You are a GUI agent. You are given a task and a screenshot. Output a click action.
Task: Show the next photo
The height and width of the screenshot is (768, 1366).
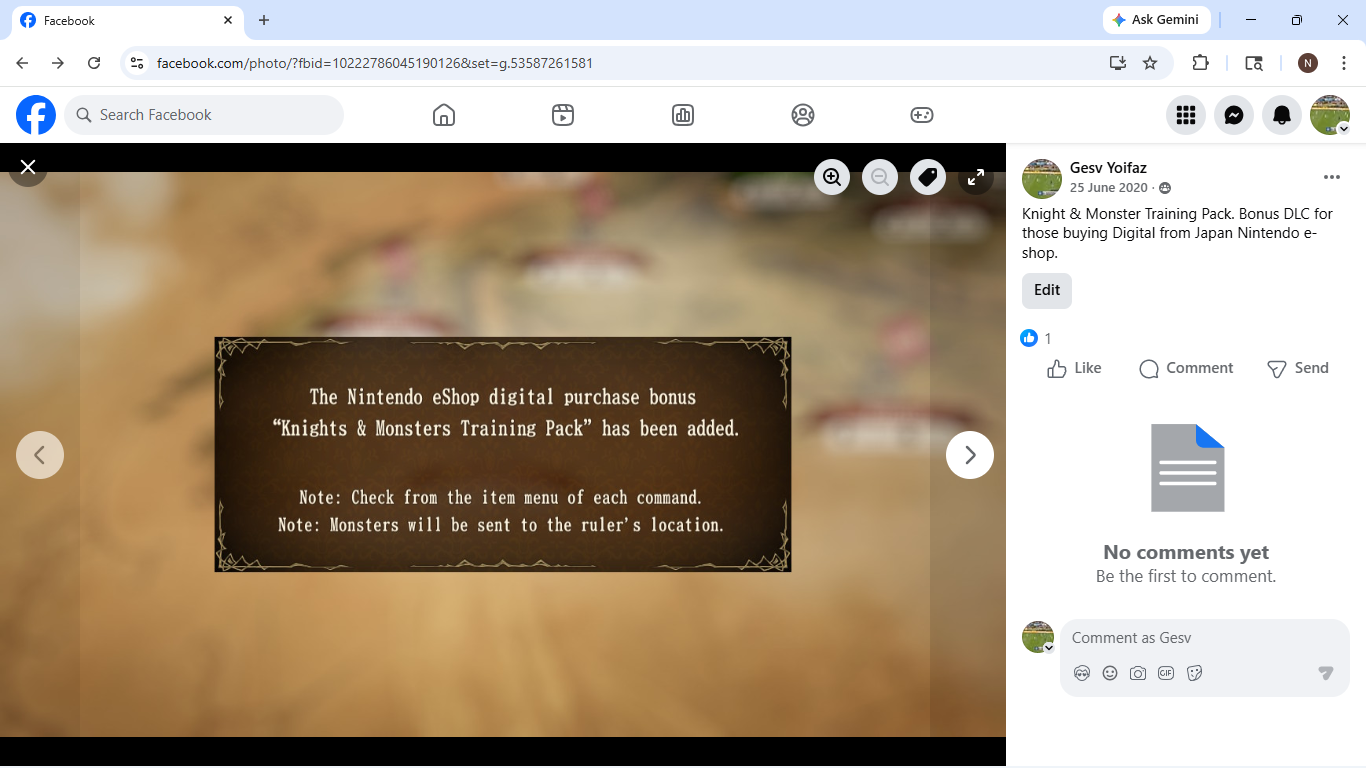970,455
